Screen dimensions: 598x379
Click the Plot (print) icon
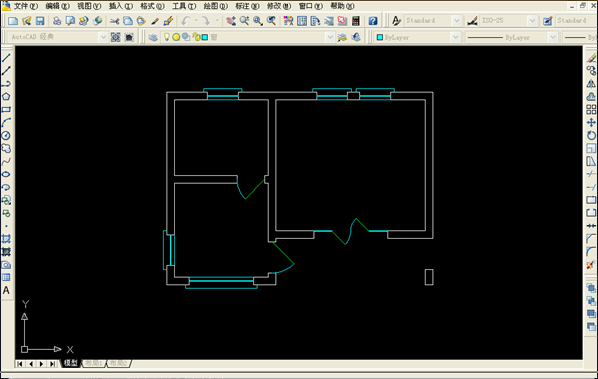57,21
